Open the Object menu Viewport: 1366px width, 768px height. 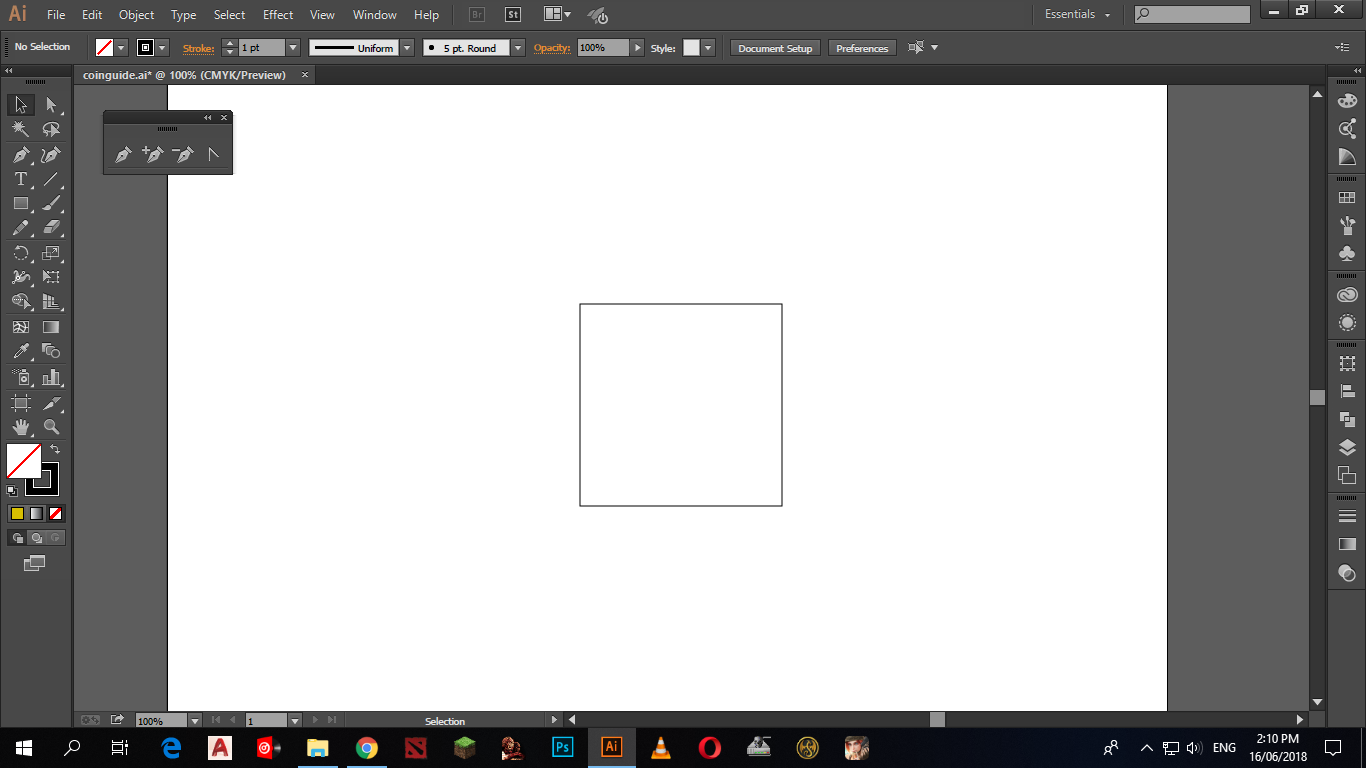137,15
